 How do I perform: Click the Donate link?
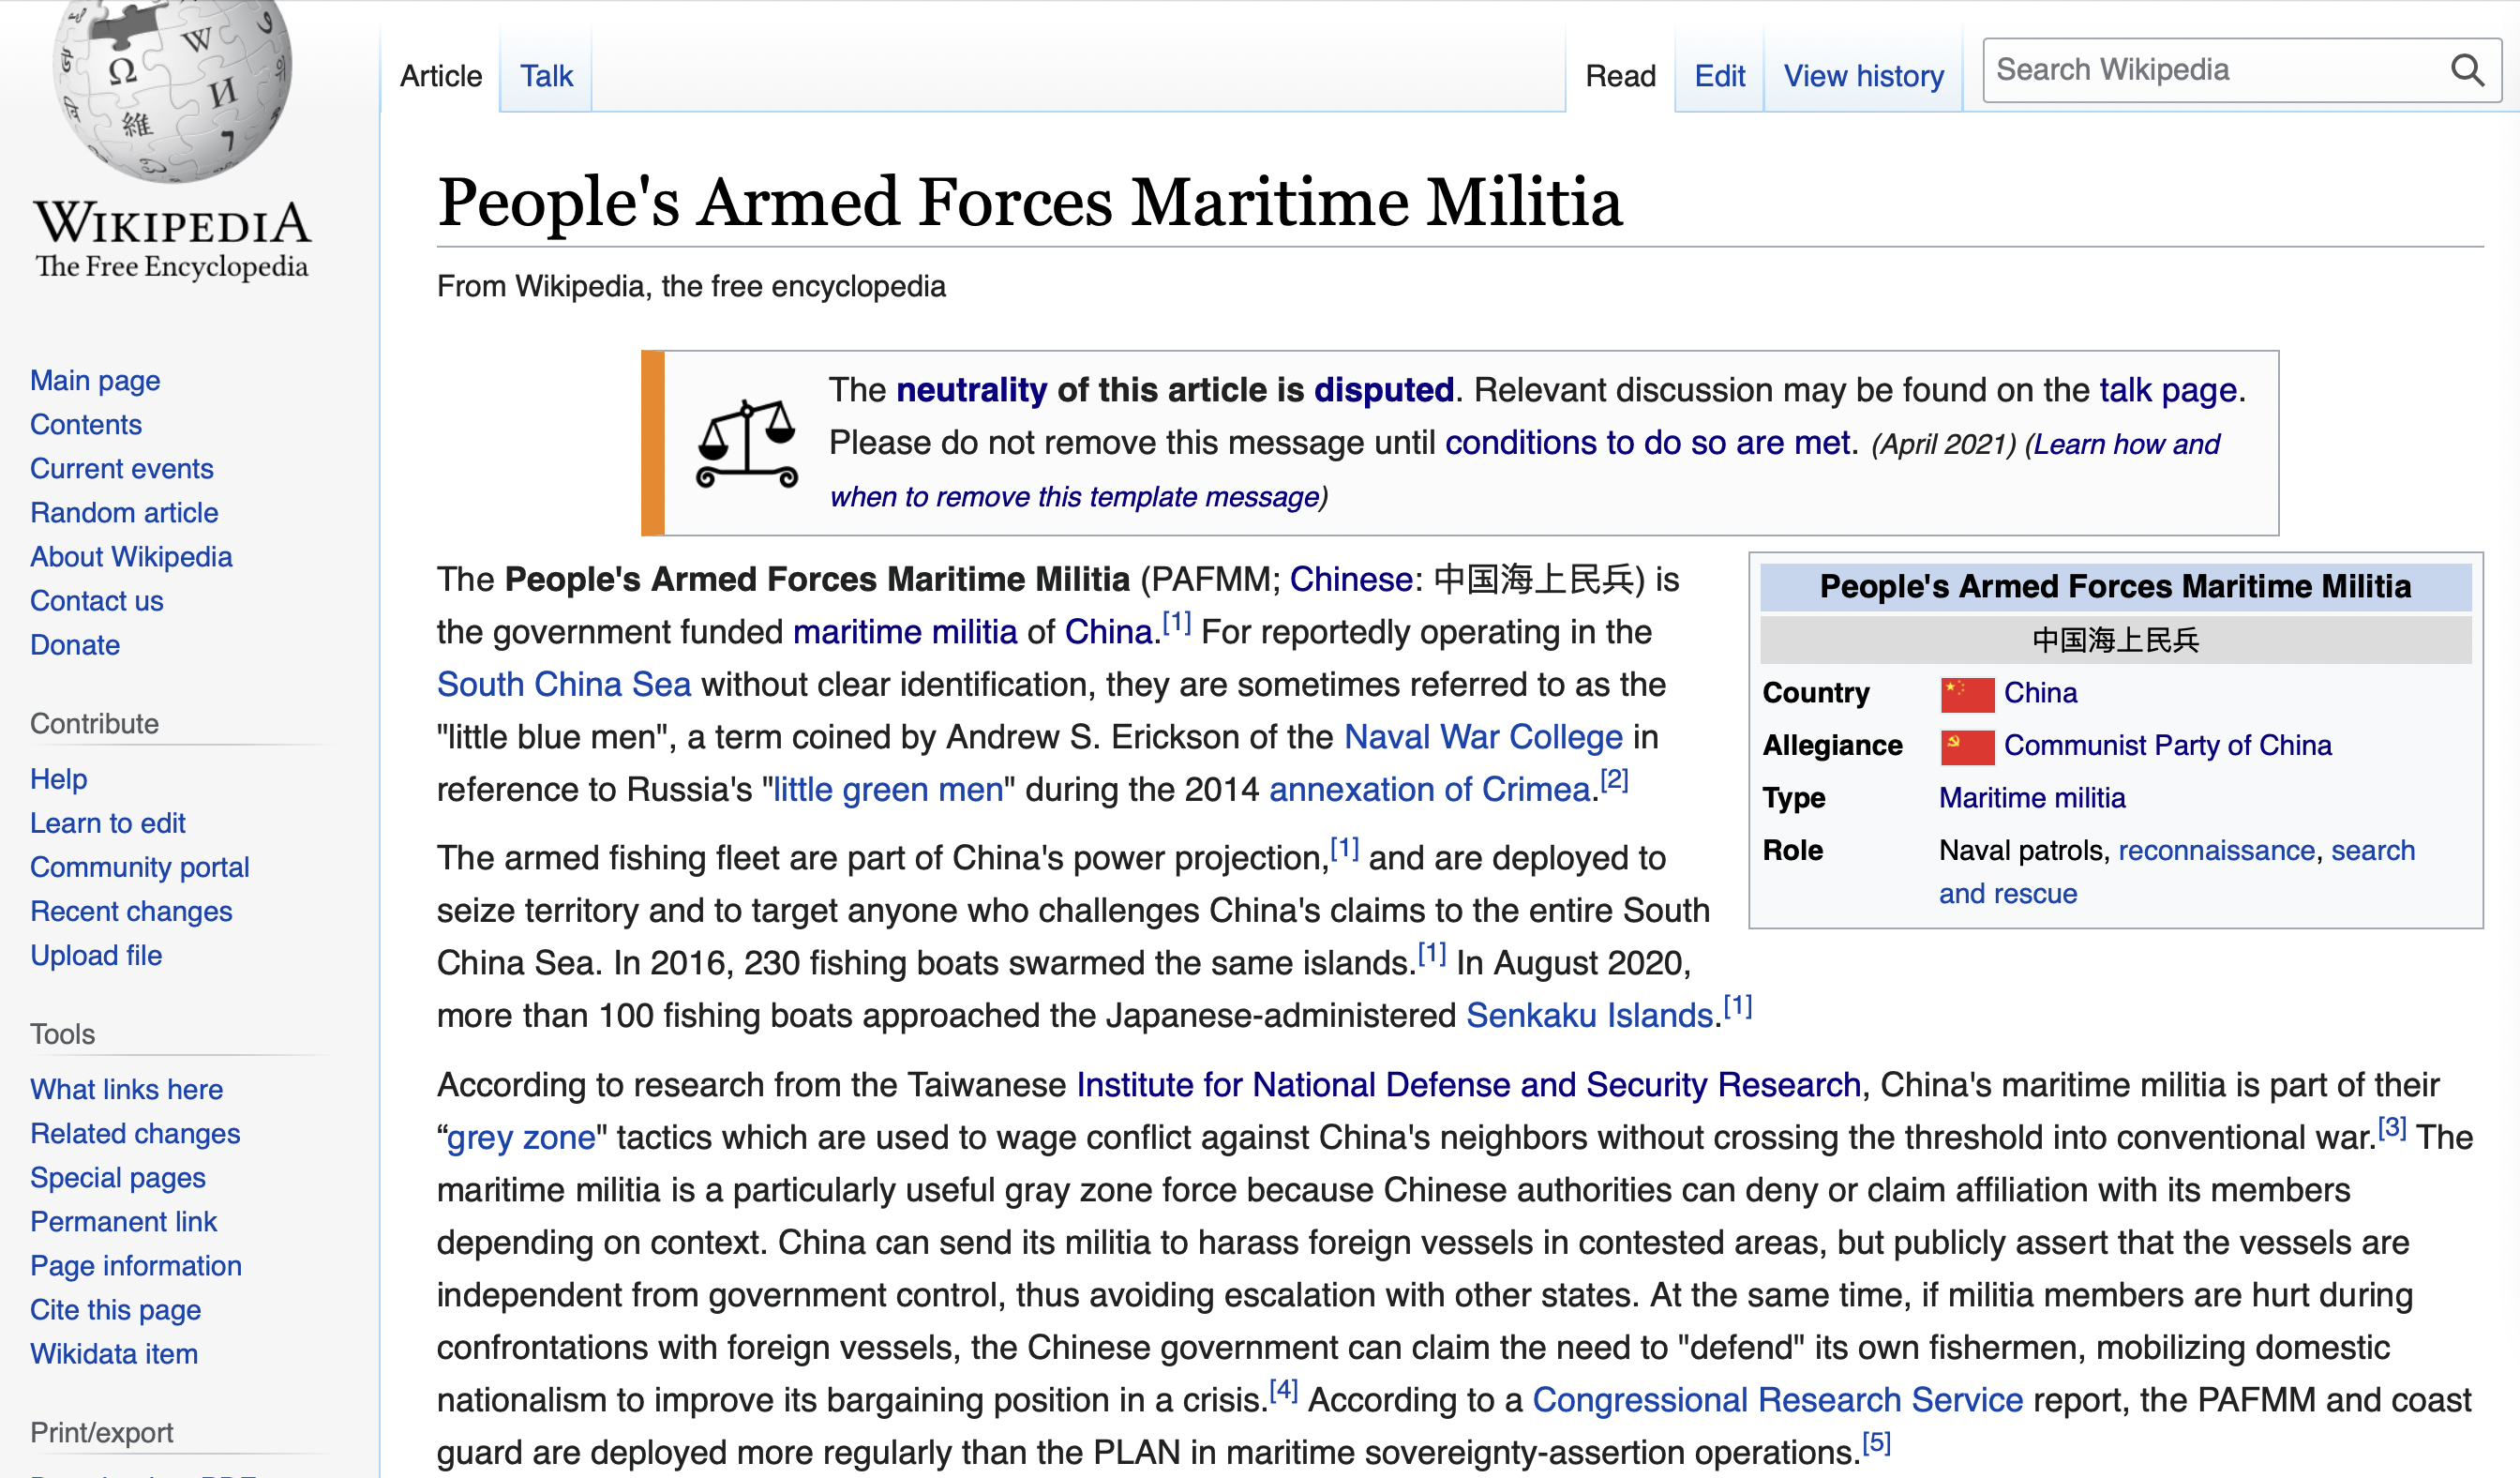[x=75, y=644]
